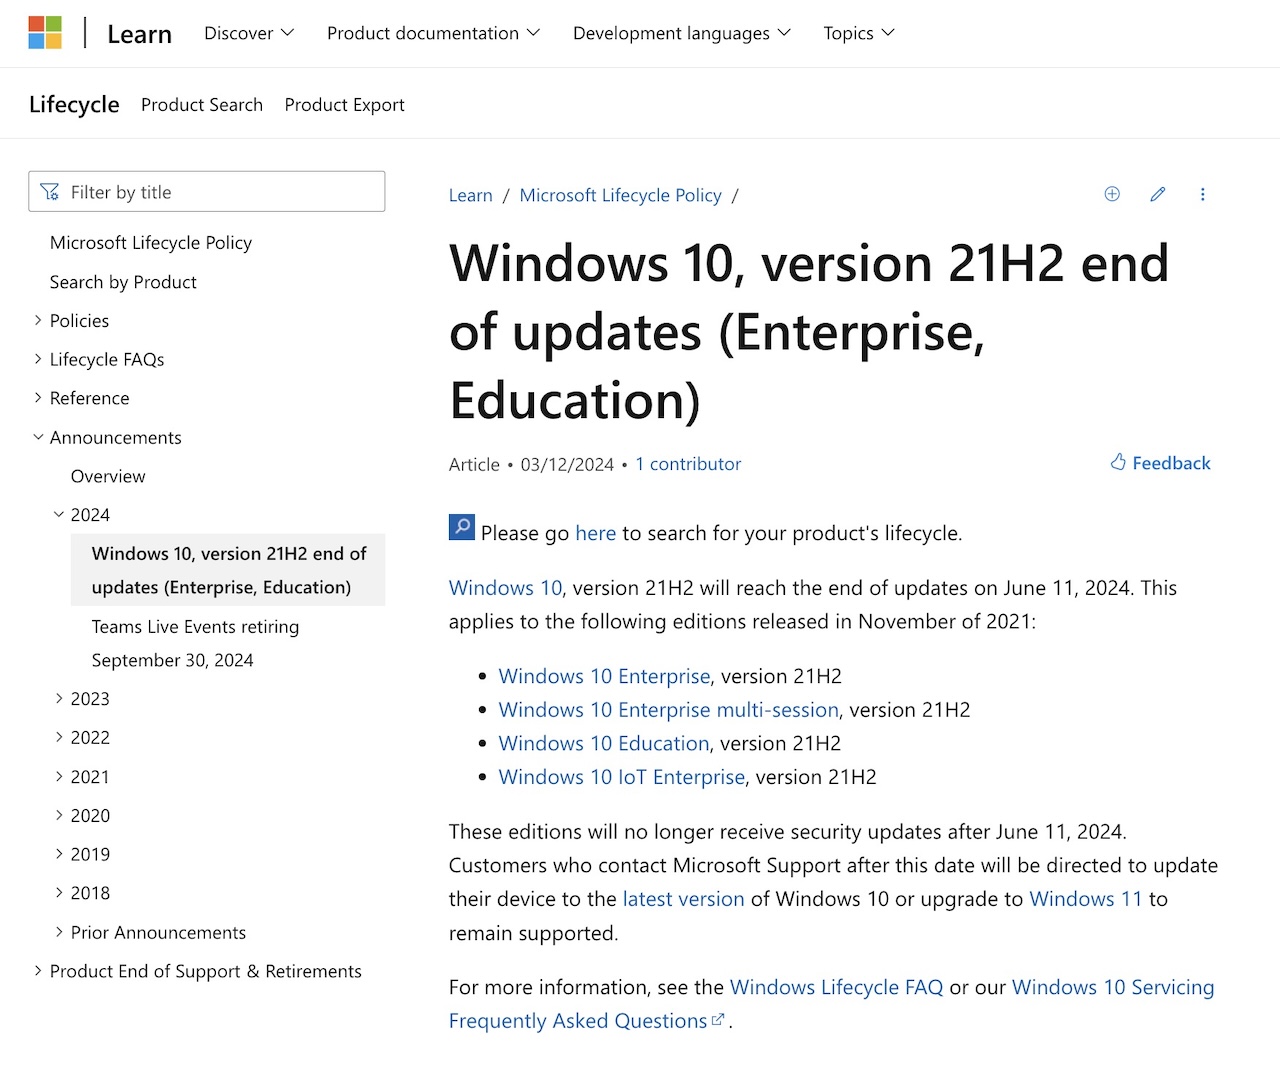Click the Microsoft Lifecycle Policy breadcrumb
This screenshot has width=1280, height=1079.
620,195
